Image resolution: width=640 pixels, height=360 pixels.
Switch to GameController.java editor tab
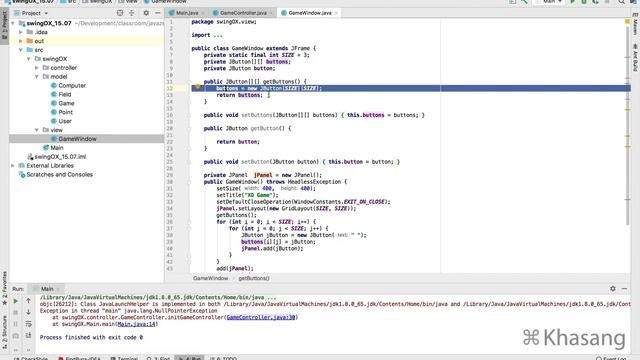tap(243, 13)
